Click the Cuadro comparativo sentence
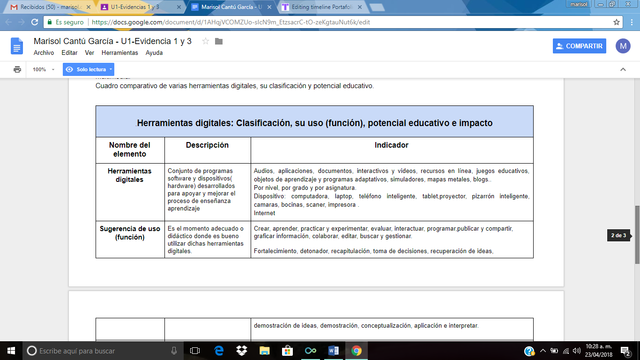 pos(234,86)
